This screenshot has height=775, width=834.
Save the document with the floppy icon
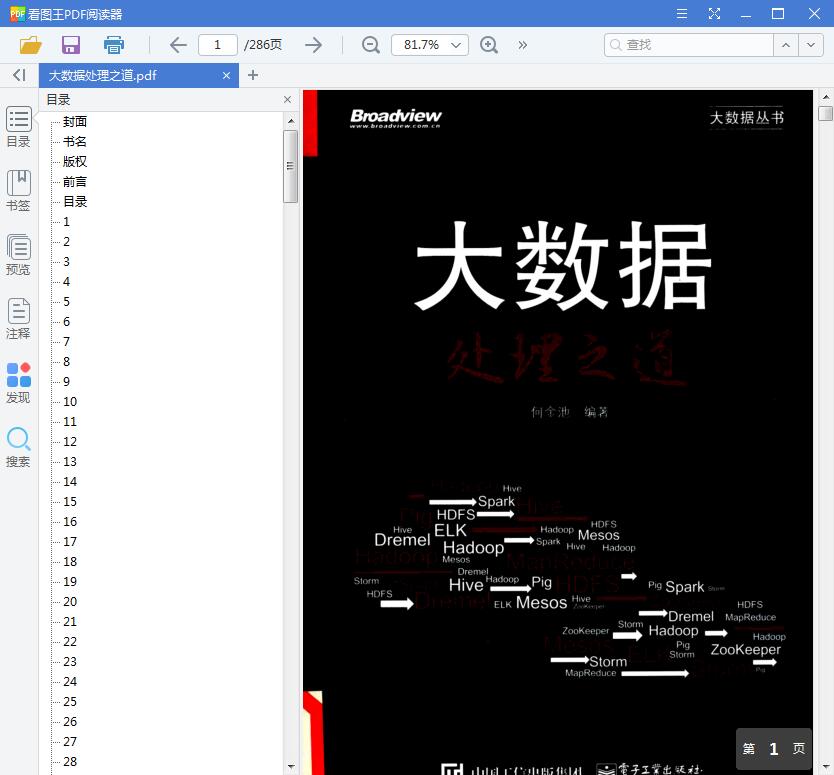click(x=71, y=45)
